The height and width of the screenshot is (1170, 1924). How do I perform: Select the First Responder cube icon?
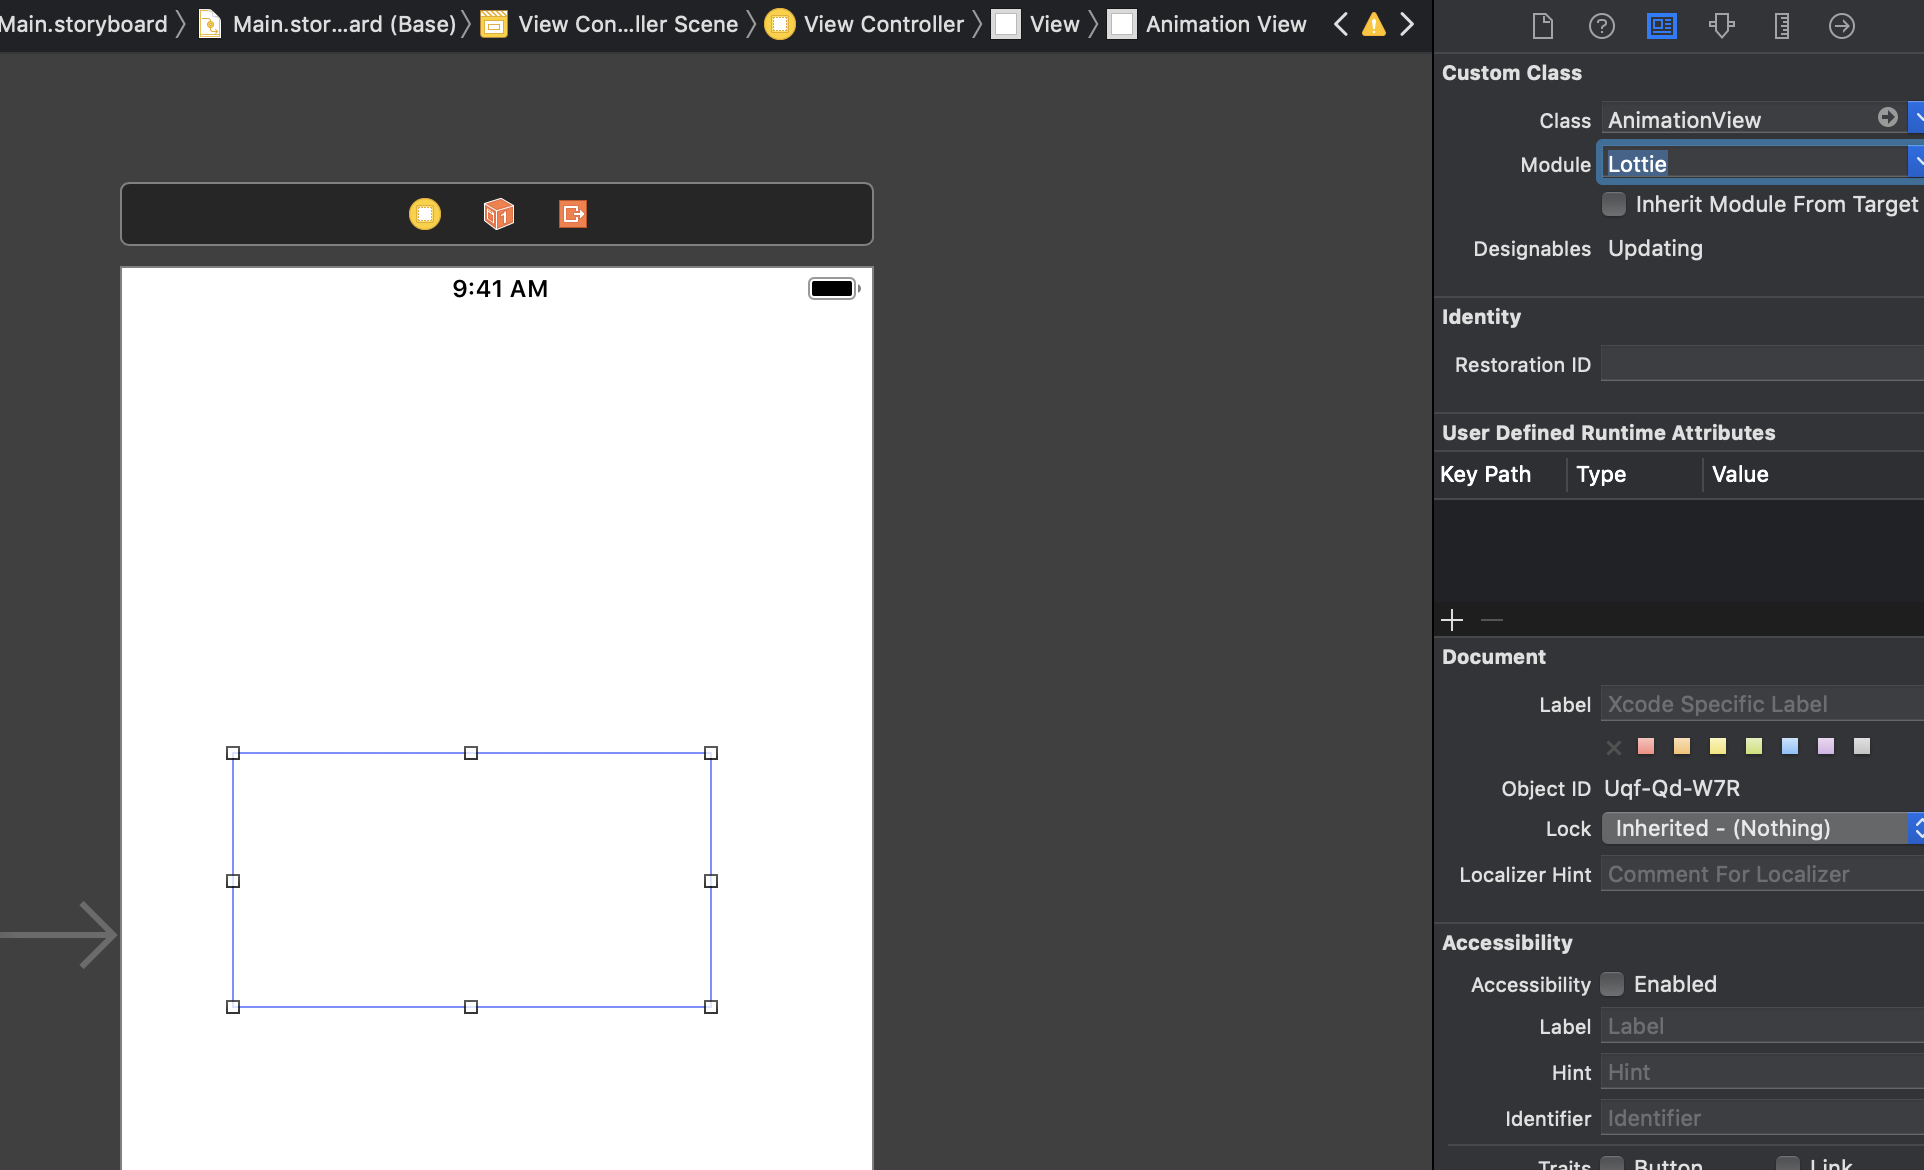499,214
